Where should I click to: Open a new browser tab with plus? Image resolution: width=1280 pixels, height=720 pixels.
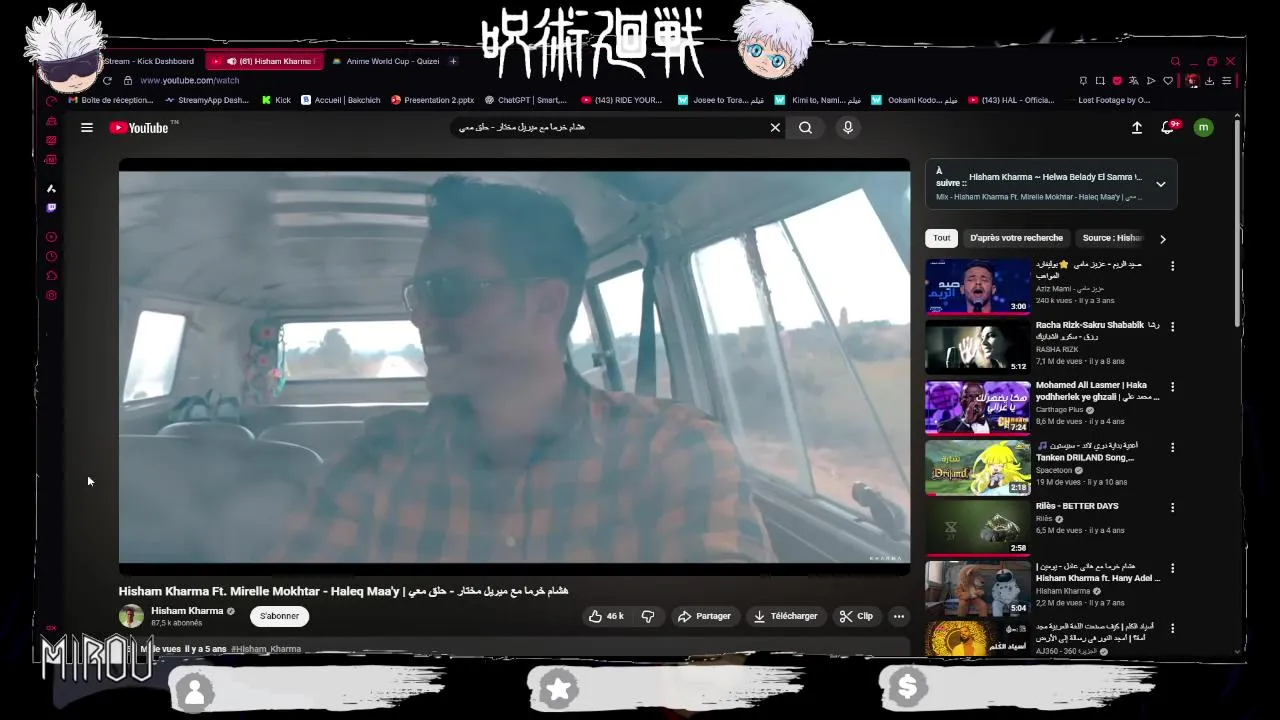pyautogui.click(x=453, y=61)
